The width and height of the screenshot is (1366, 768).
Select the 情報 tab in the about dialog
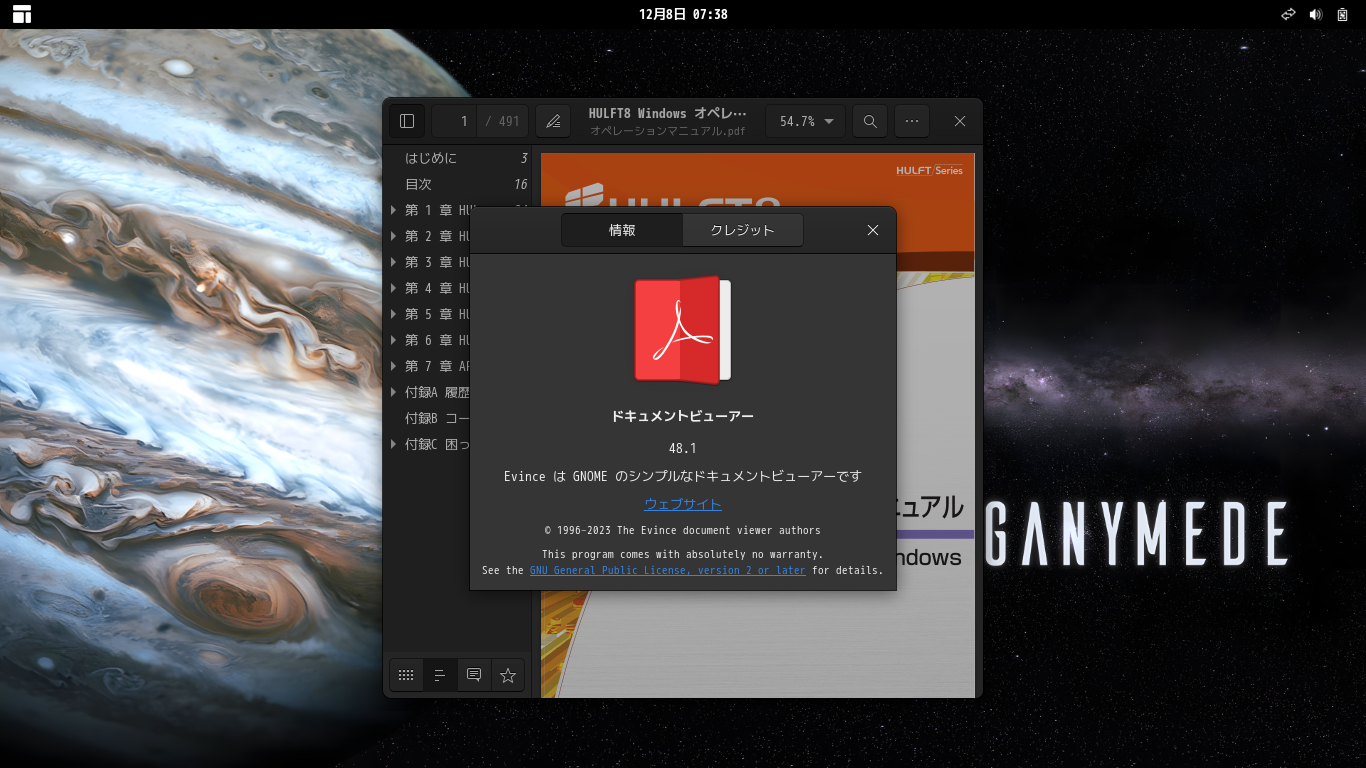coord(622,230)
